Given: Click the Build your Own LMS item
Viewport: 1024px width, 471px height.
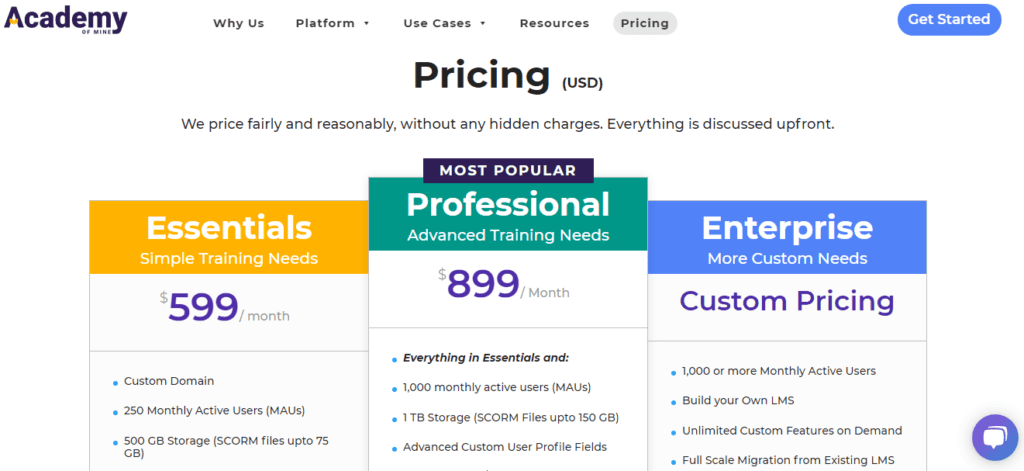Looking at the screenshot, I should [738, 400].
